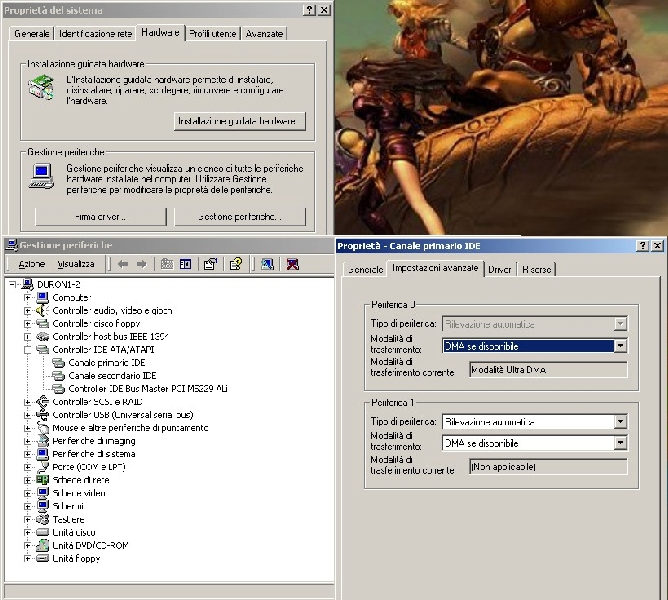The image size is (668, 600).
Task: Select the Controller IDE Bus Master PCI M5229 ALi icon
Action: coord(58,389)
